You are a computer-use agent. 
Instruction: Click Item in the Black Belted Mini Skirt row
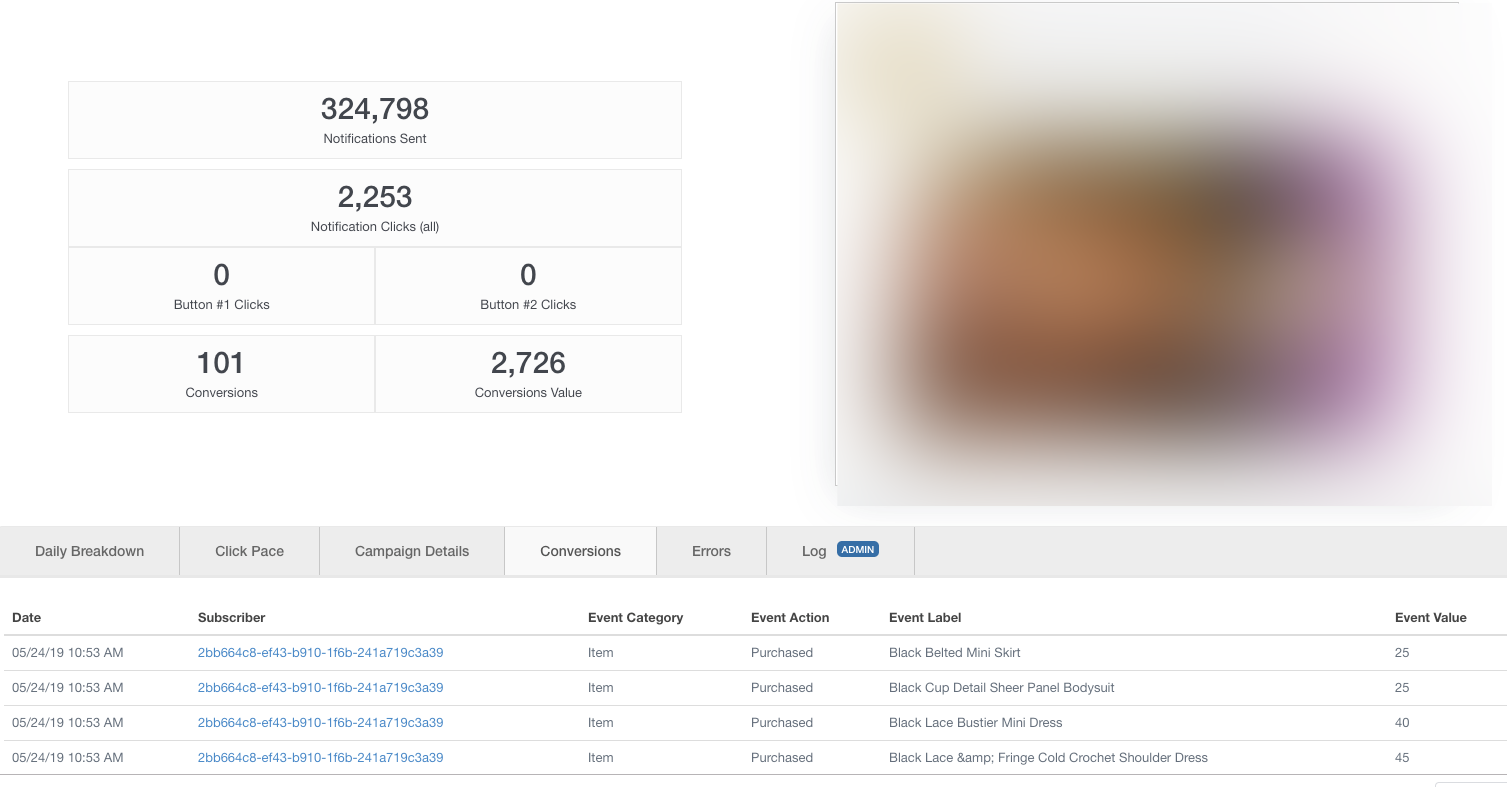(601, 653)
